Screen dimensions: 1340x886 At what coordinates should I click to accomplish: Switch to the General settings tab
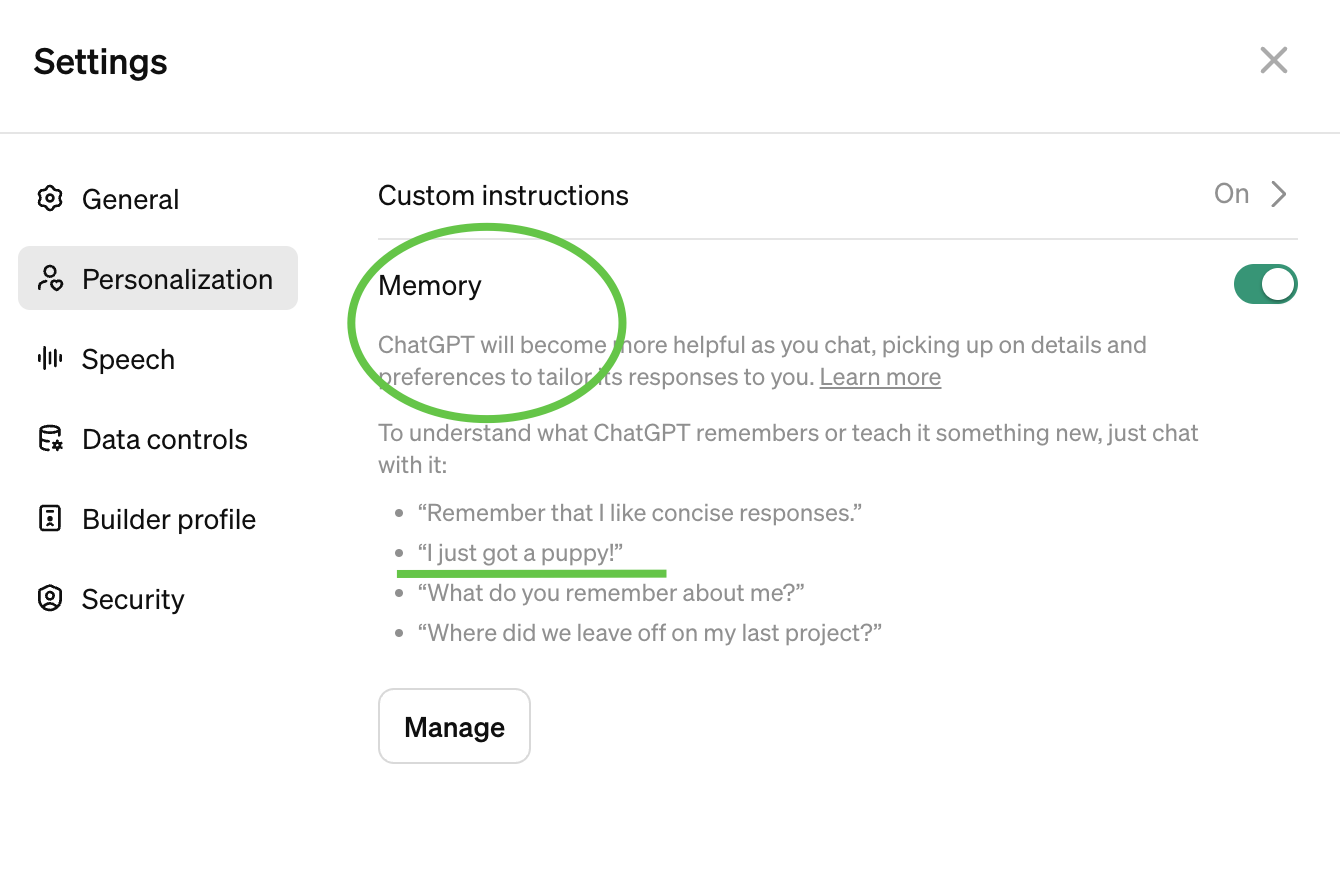(x=130, y=199)
